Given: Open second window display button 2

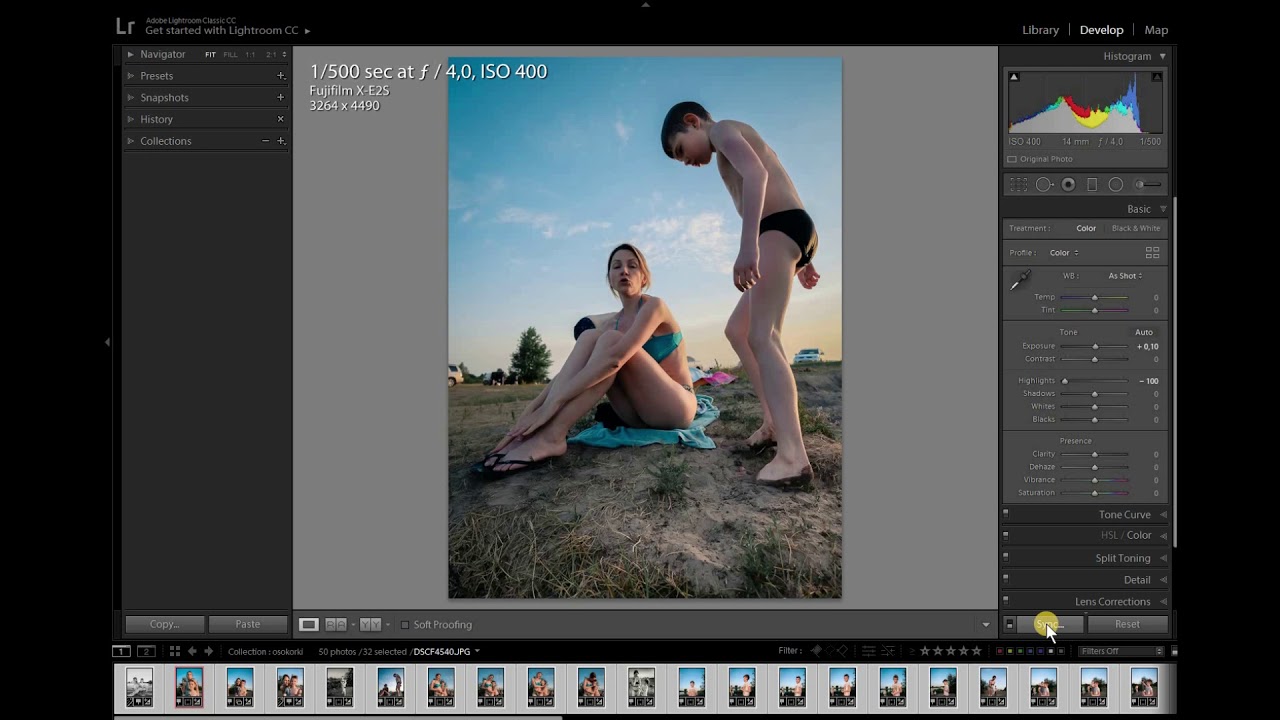Looking at the screenshot, I should tap(146, 652).
